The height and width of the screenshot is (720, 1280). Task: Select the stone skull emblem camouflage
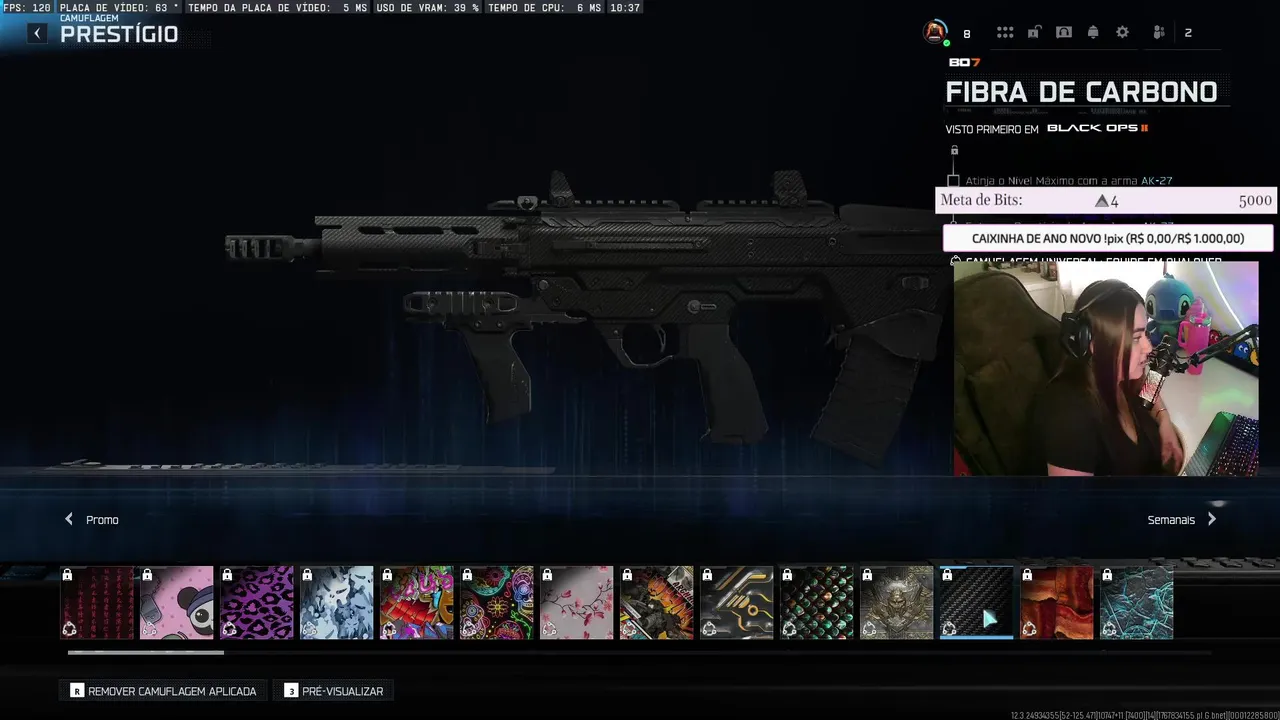click(x=897, y=603)
